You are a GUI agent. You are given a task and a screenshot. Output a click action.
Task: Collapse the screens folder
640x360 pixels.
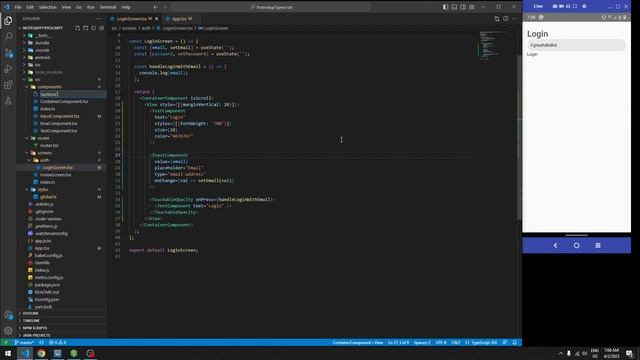[44, 153]
